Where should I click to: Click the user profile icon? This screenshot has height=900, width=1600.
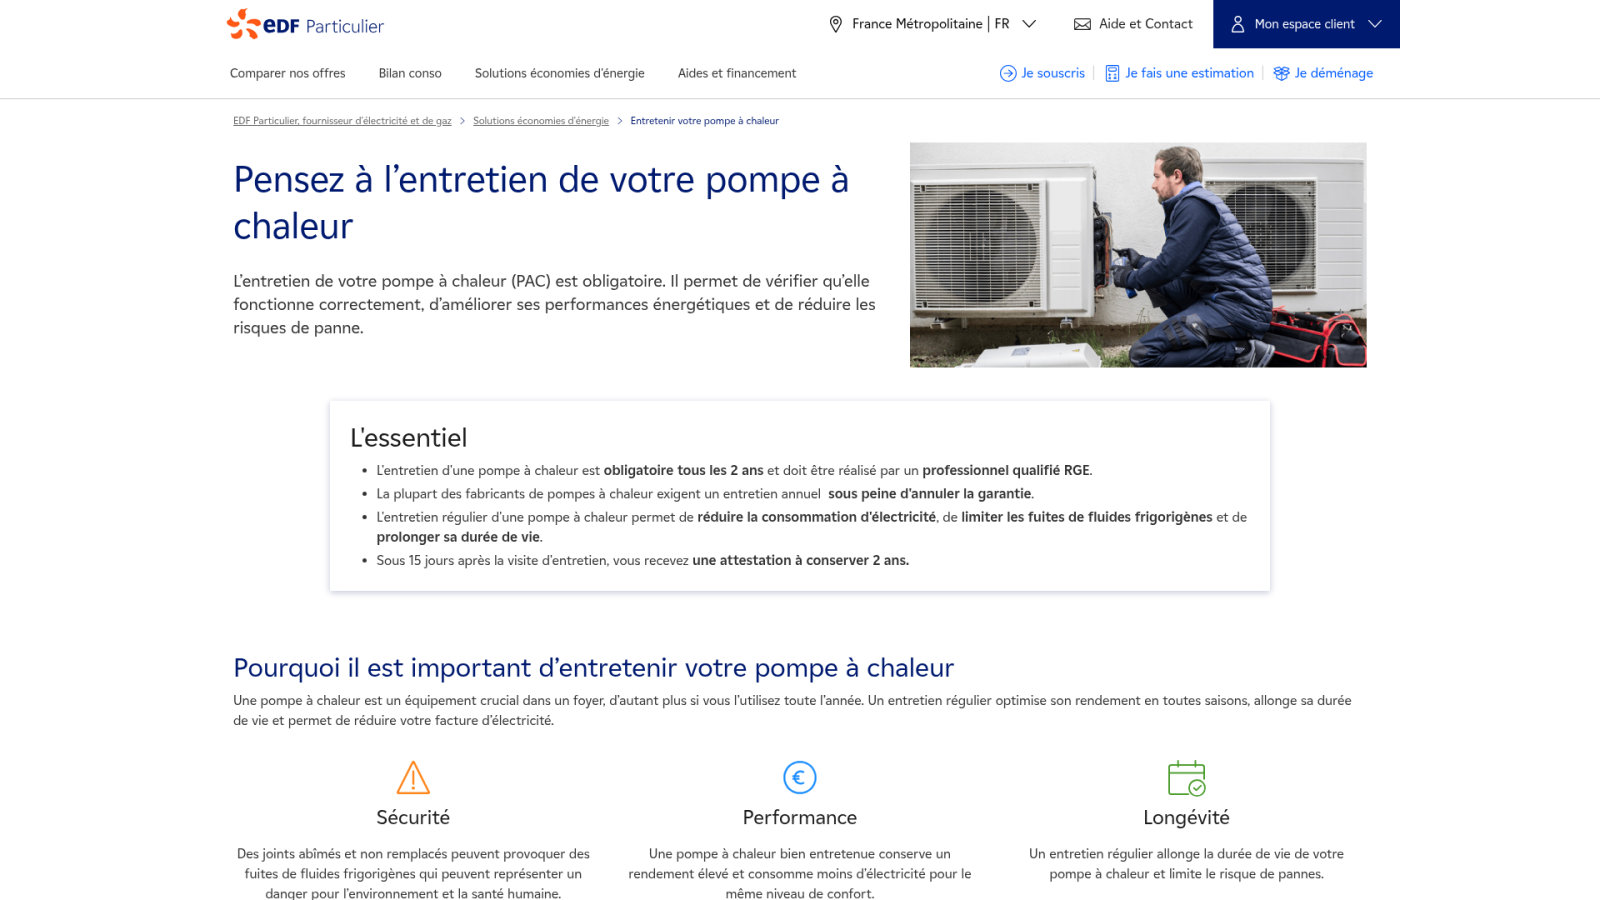click(x=1237, y=24)
